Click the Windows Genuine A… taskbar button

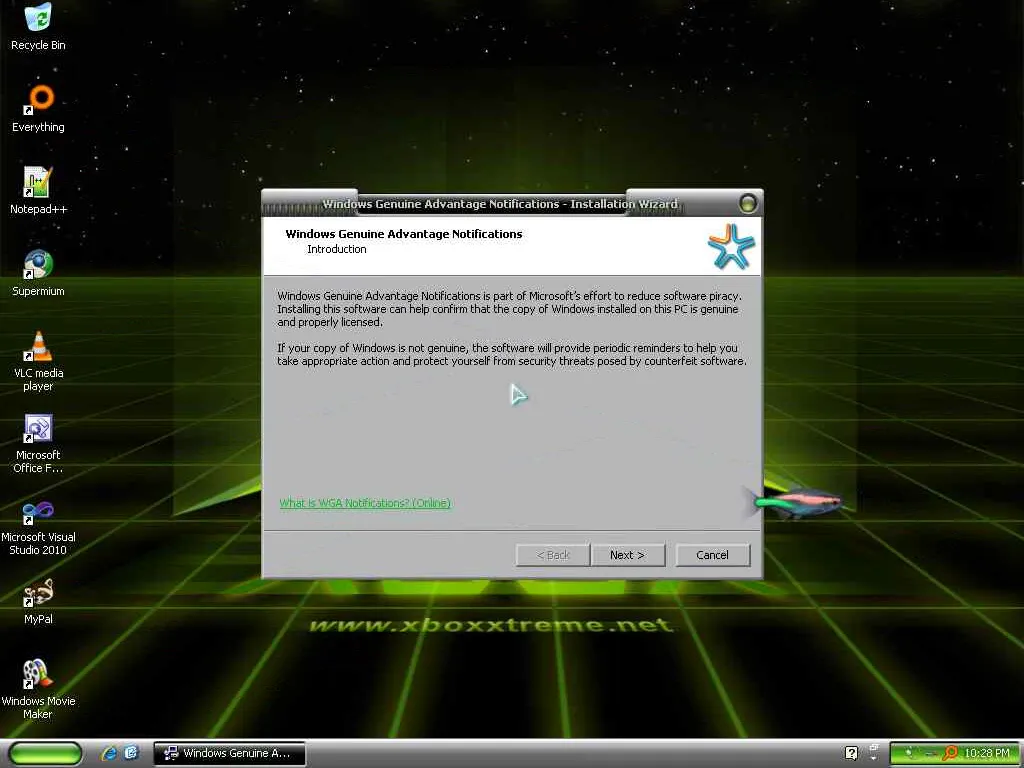click(229, 753)
